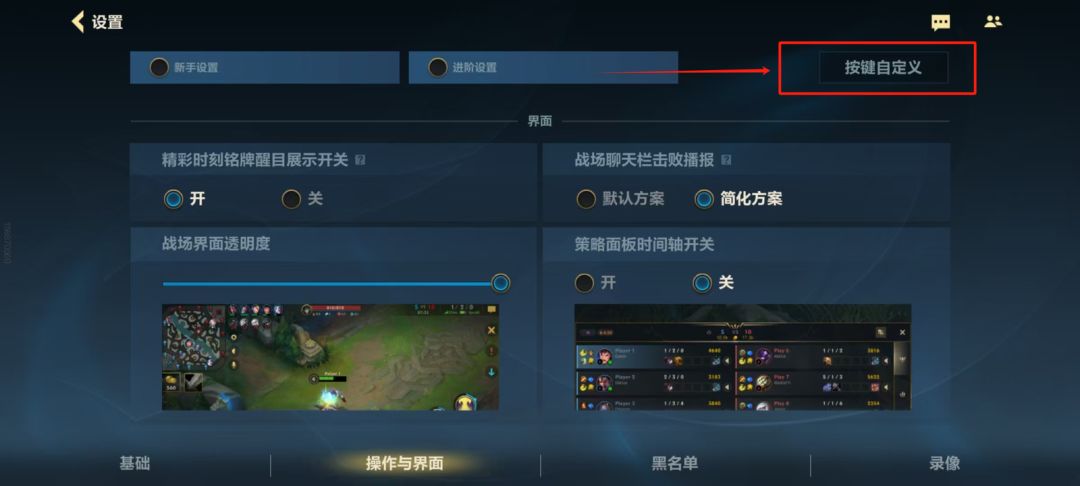The height and width of the screenshot is (486, 1080).
Task: Click help icon beside 战场聊天栏击败播报
Action: (725, 160)
